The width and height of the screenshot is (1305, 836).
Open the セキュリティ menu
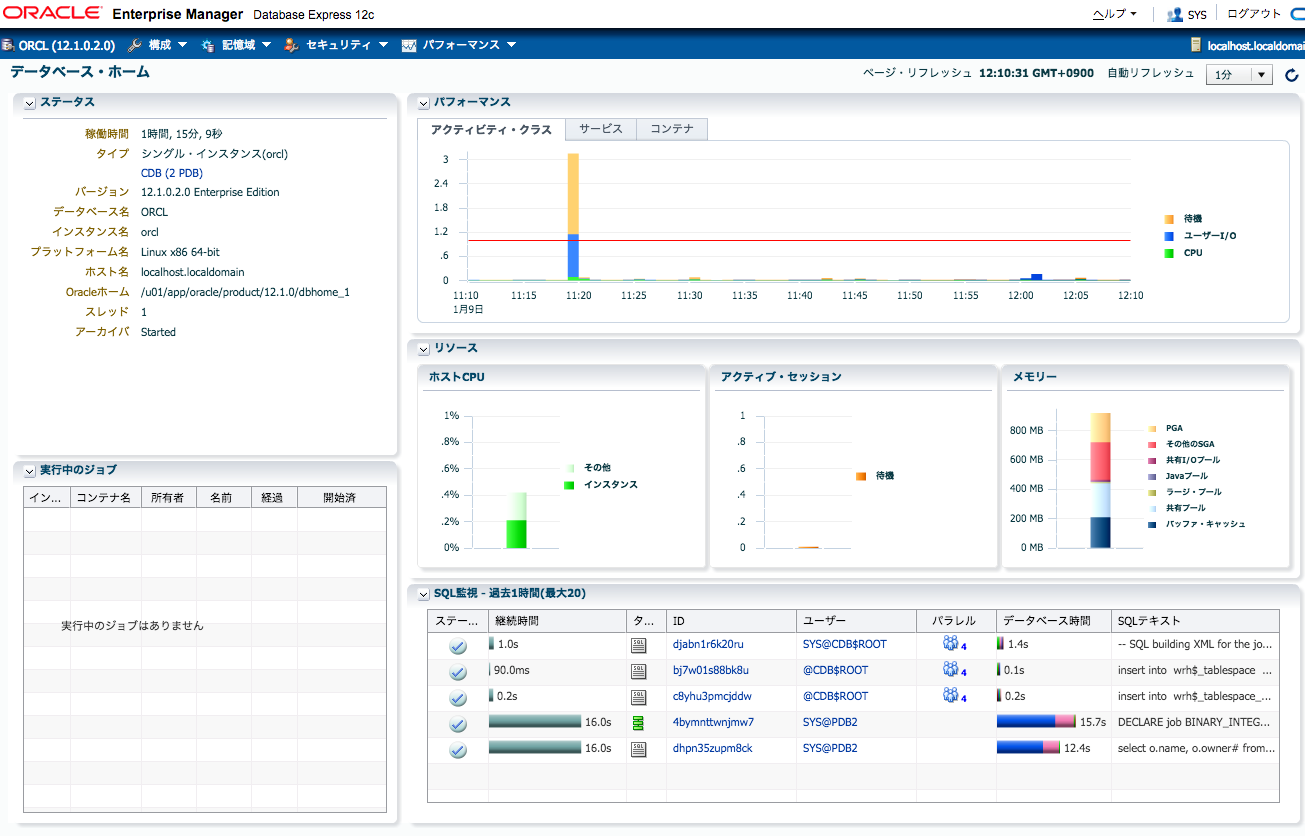(347, 45)
